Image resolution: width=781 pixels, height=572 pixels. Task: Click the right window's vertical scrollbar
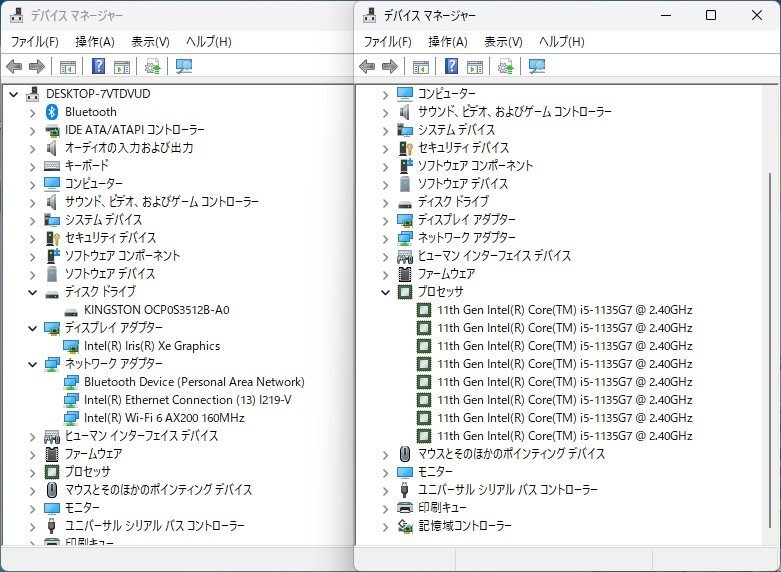coord(771,300)
